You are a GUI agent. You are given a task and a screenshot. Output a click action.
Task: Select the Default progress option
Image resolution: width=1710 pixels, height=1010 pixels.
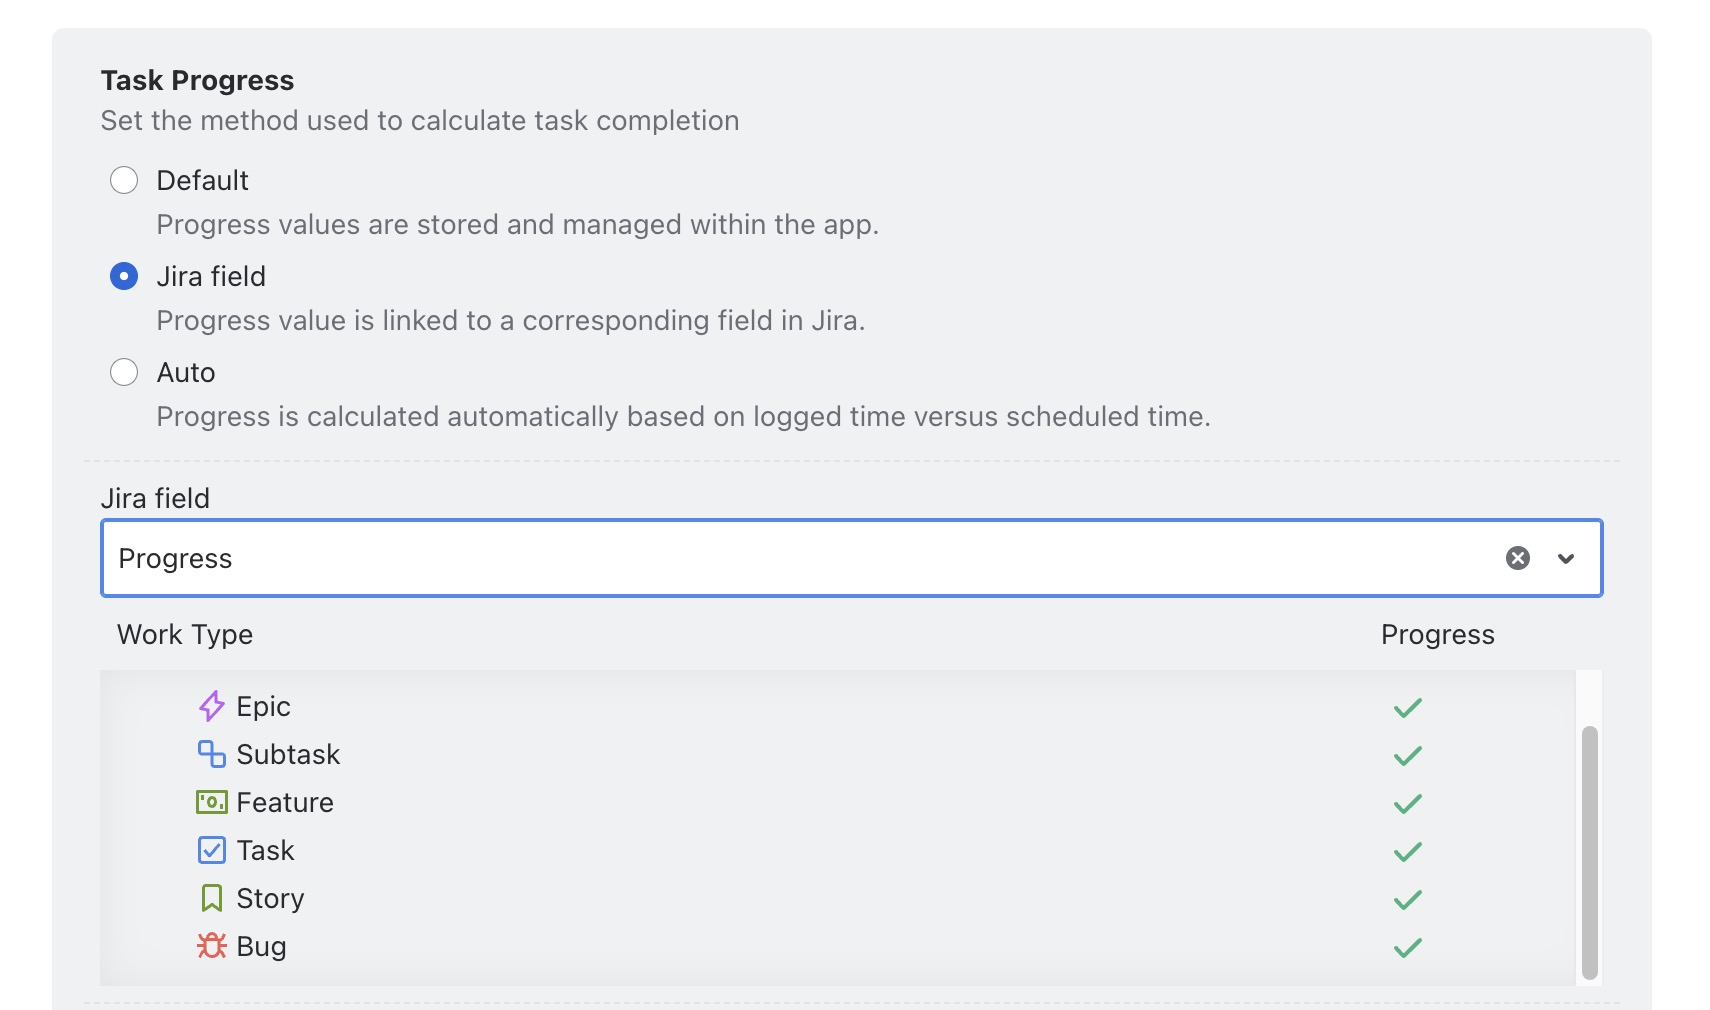point(124,180)
